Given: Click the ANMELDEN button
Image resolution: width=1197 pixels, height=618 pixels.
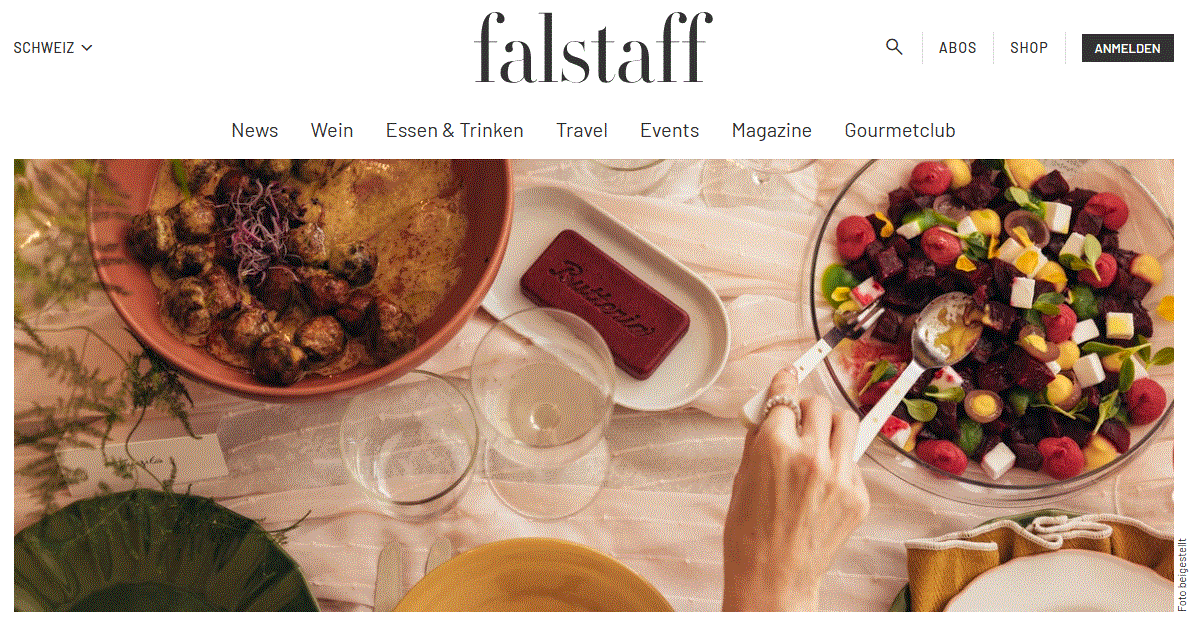Looking at the screenshot, I should (1128, 48).
